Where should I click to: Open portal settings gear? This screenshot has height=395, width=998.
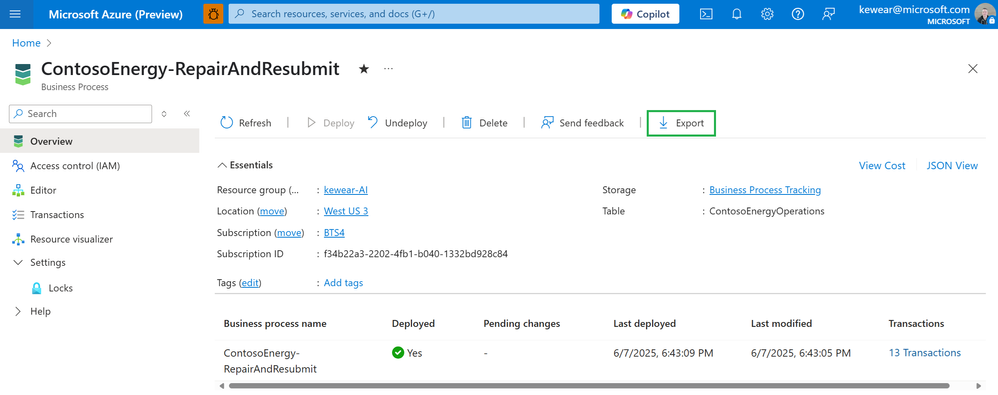[767, 14]
